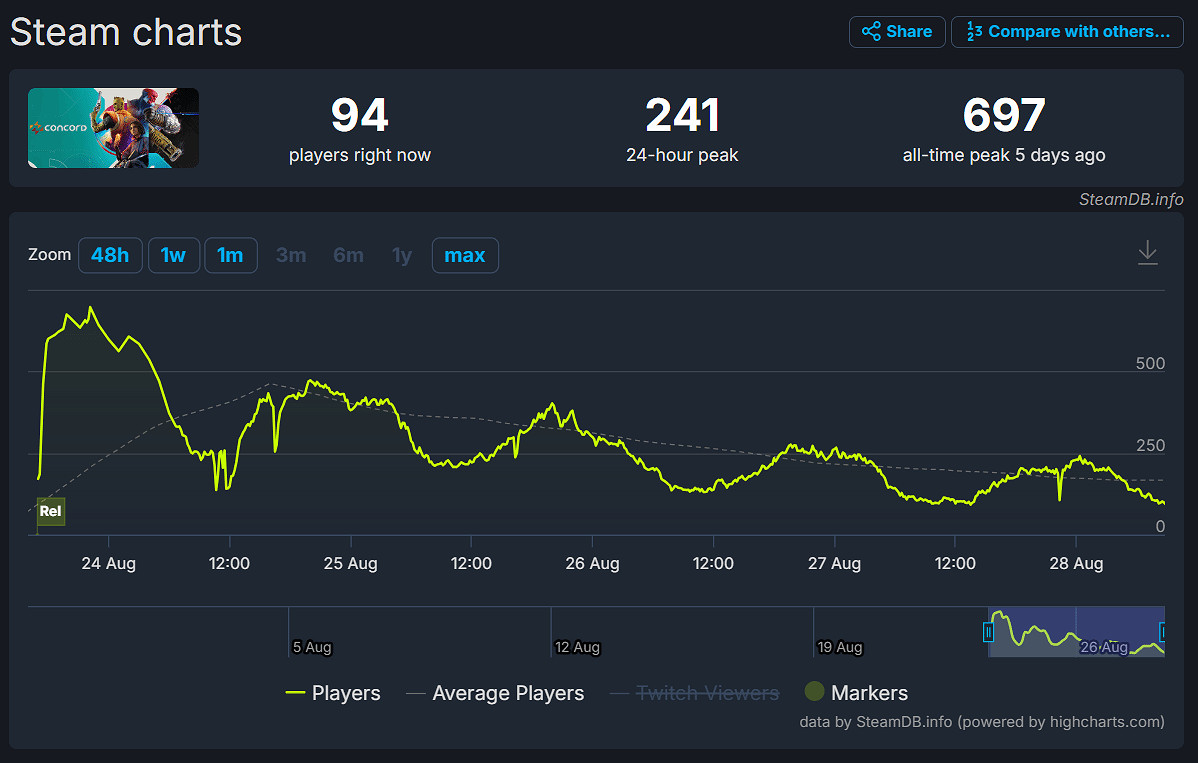Viewport: 1198px width, 763px height.
Task: Enable Twitch Viewers series in legend
Action: coord(694,693)
